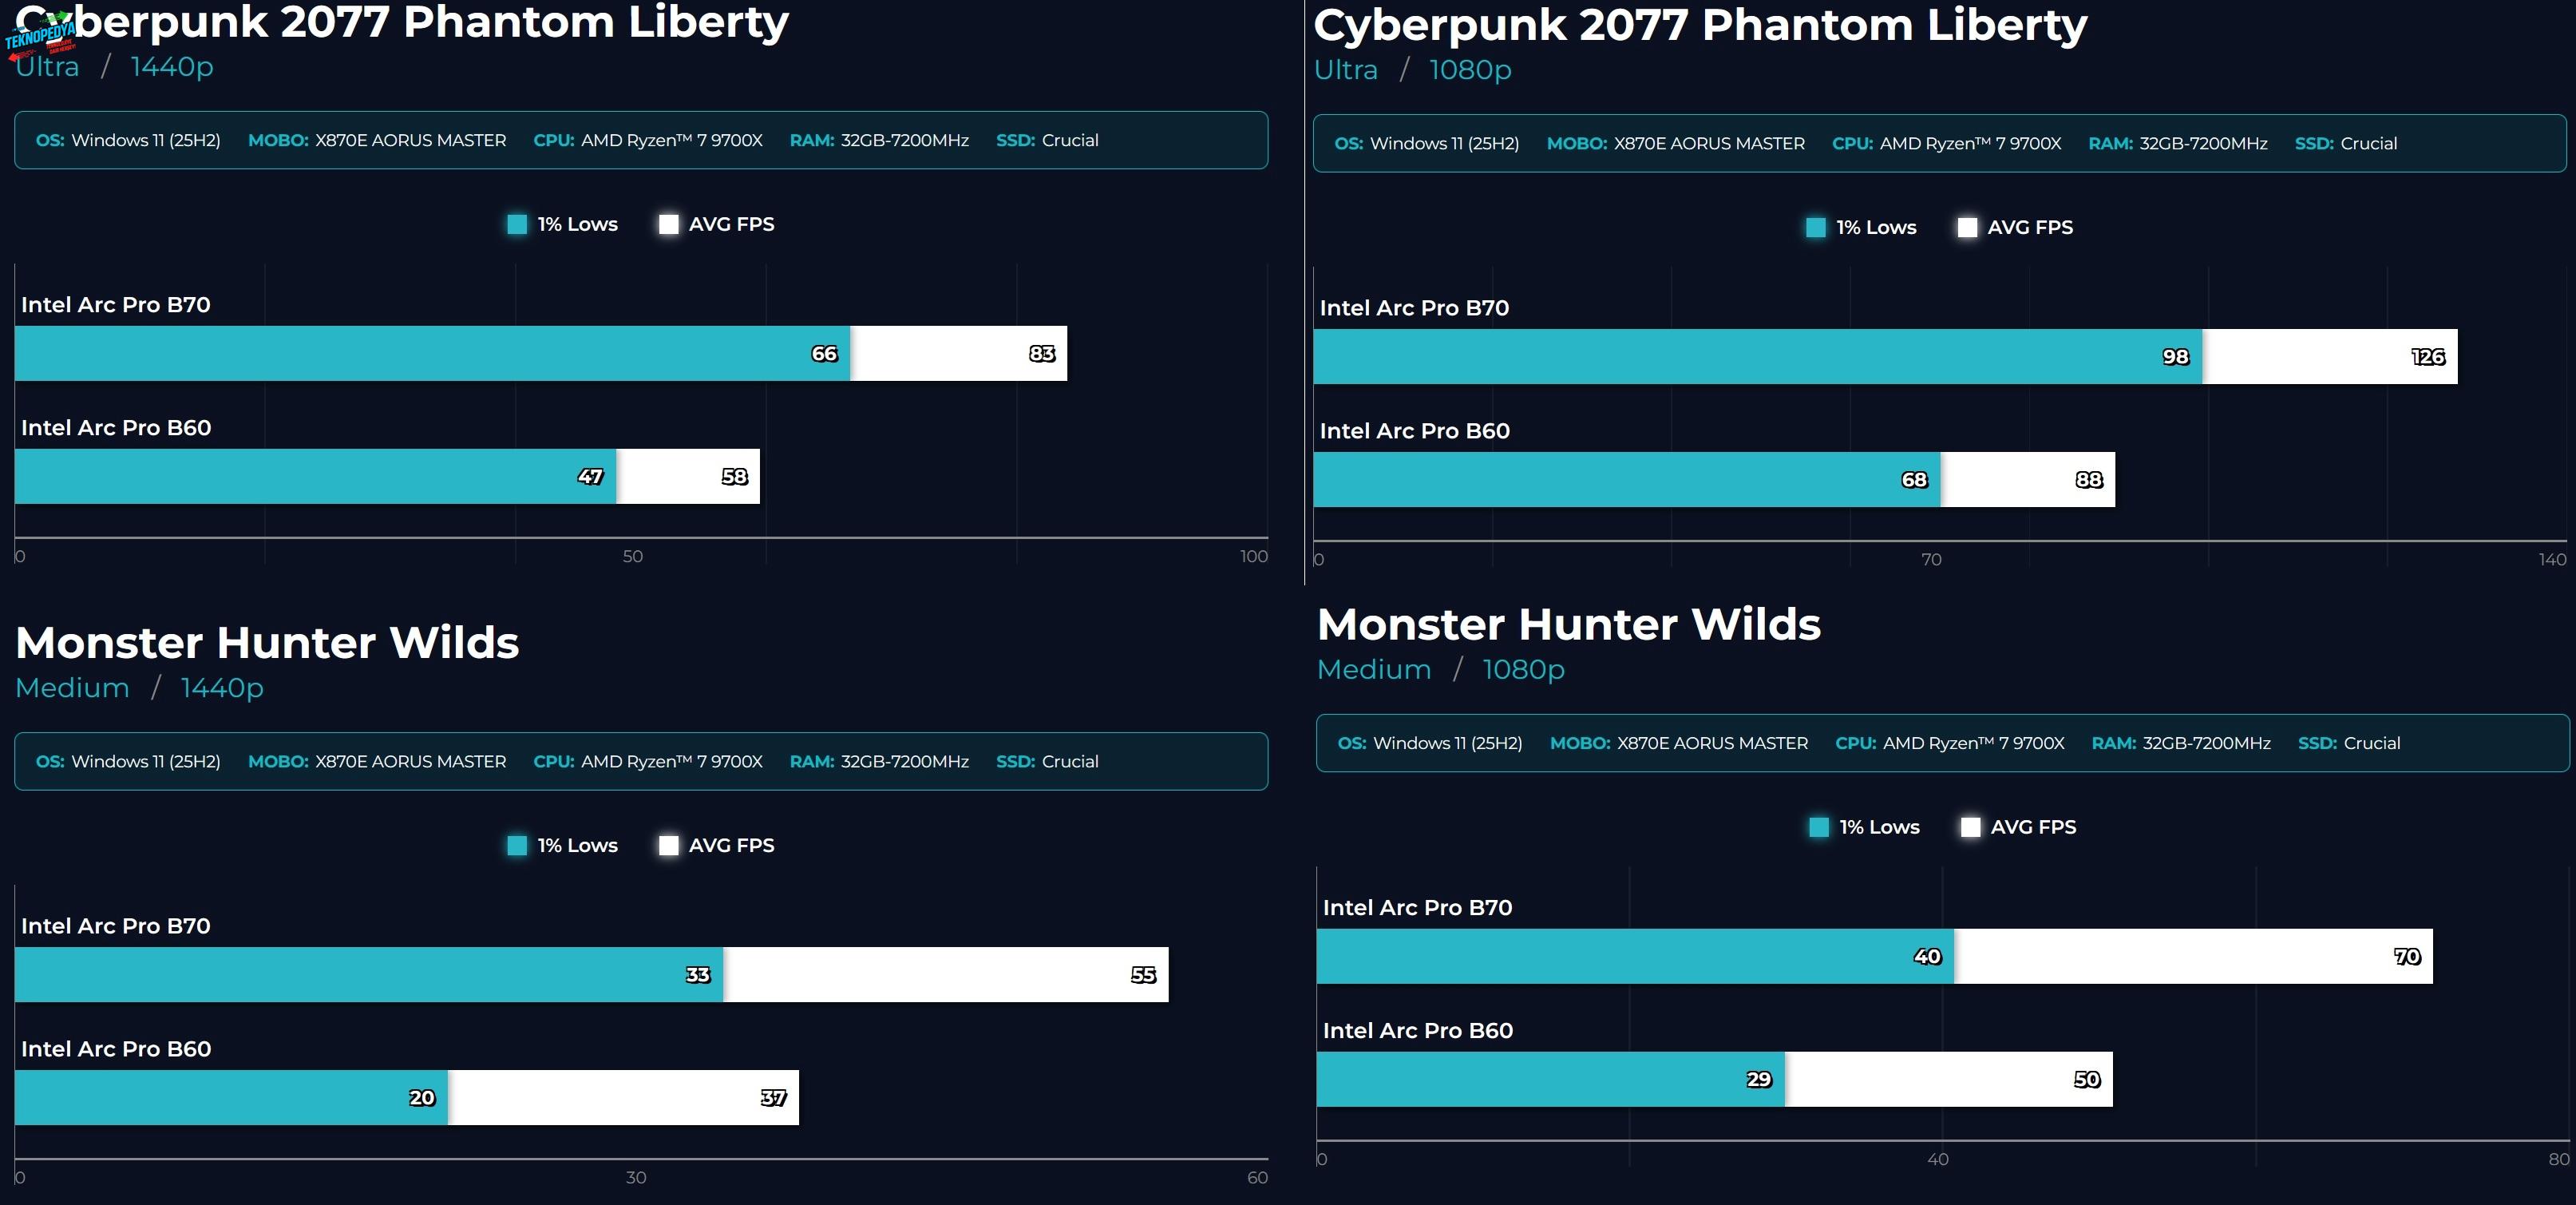
Task: Toggle 1% Lows legend in Cyberpunk 1440p chart
Action: tap(562, 224)
